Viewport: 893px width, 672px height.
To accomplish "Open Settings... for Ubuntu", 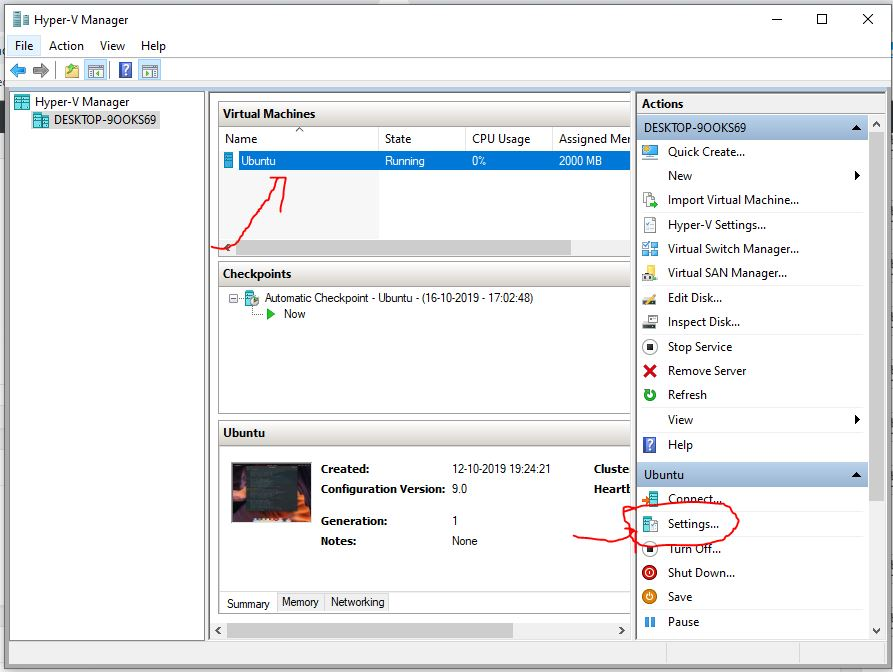I will coord(693,524).
